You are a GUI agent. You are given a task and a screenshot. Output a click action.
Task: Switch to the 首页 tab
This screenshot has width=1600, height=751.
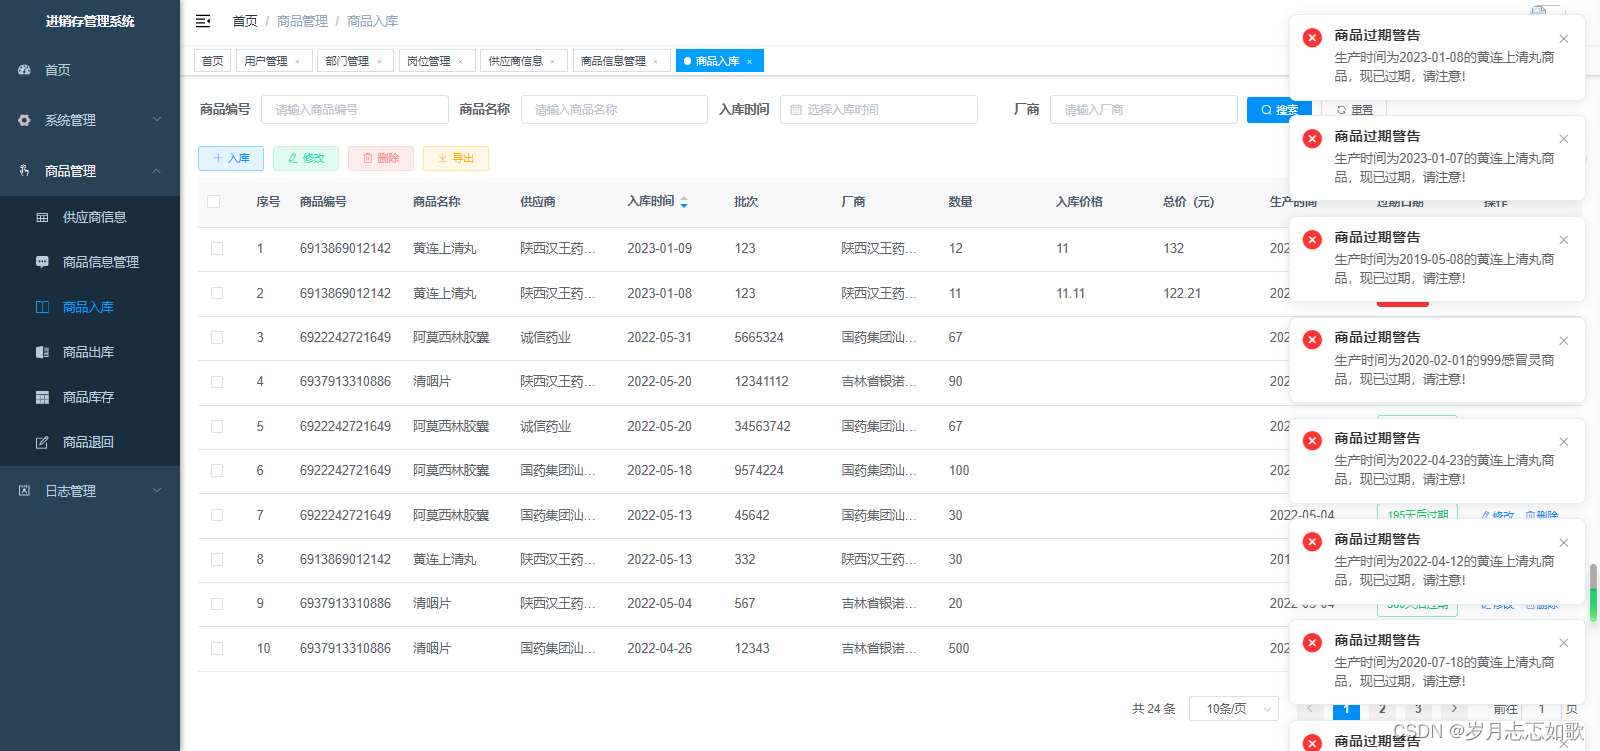tap(213, 61)
